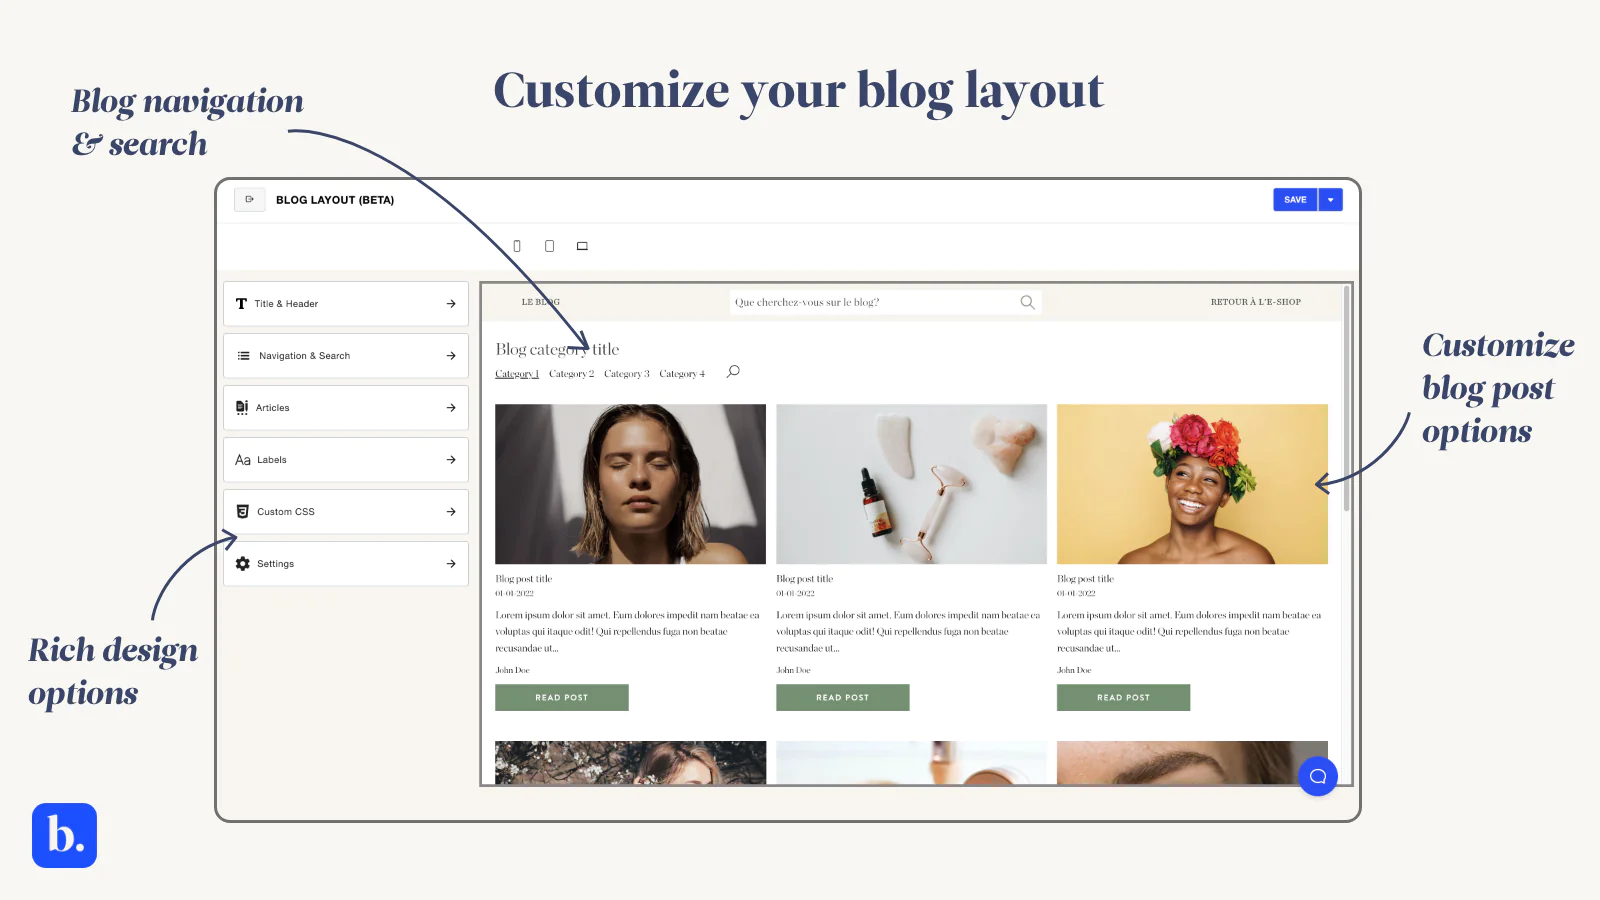Image resolution: width=1600 pixels, height=900 pixels.
Task: Select the Category 1 tab
Action: coord(517,374)
